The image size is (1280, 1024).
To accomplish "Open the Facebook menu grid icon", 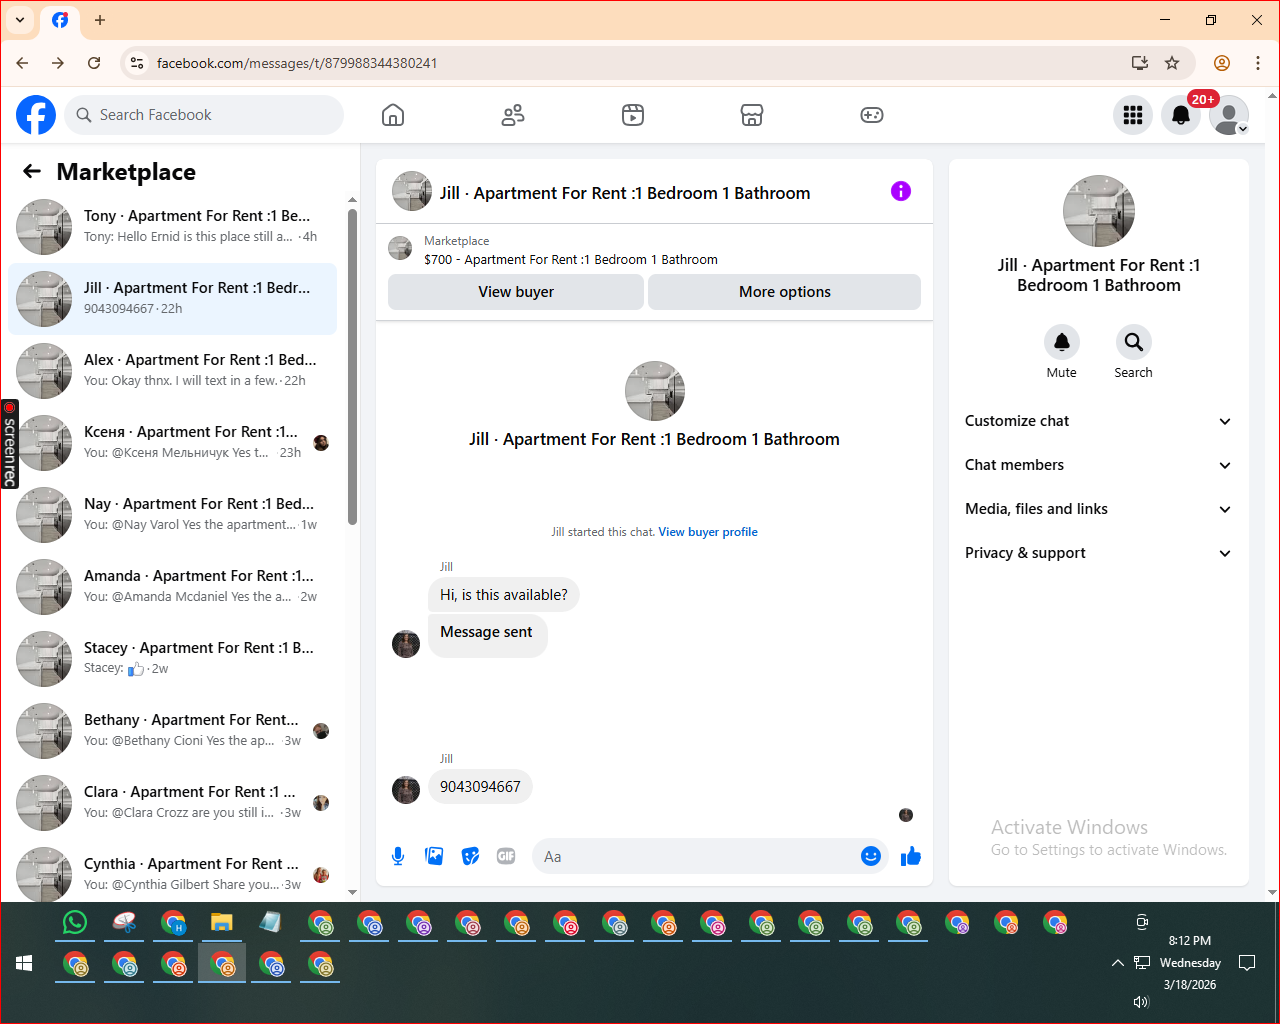I will [1133, 115].
